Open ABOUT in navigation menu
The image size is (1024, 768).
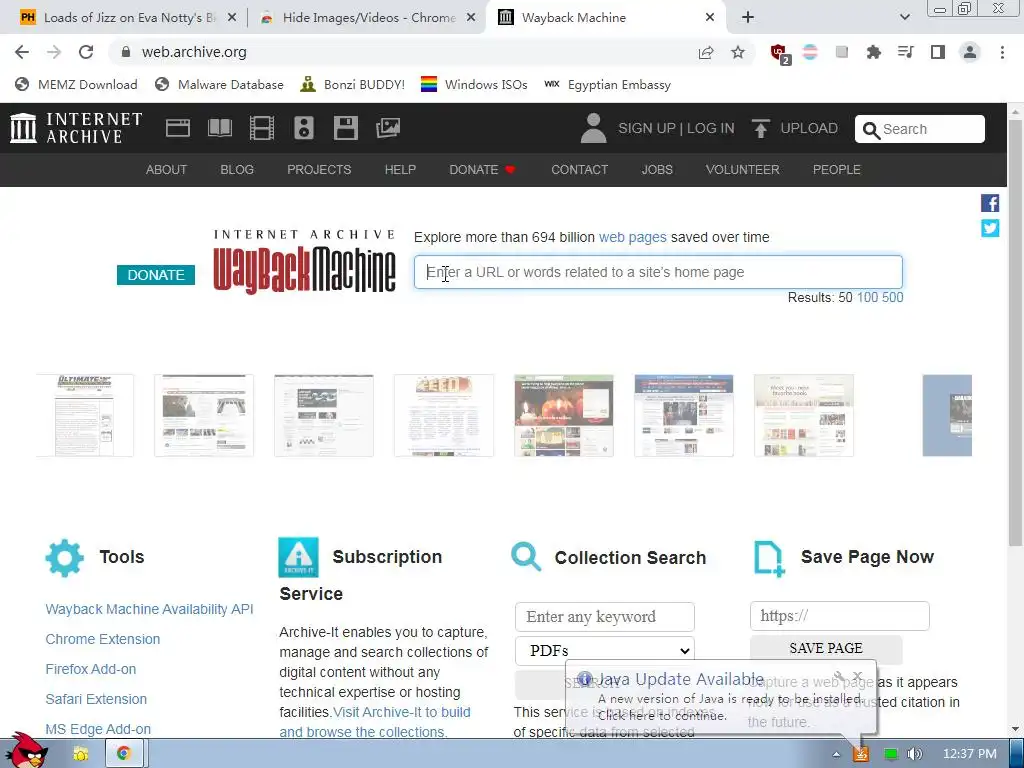click(166, 170)
